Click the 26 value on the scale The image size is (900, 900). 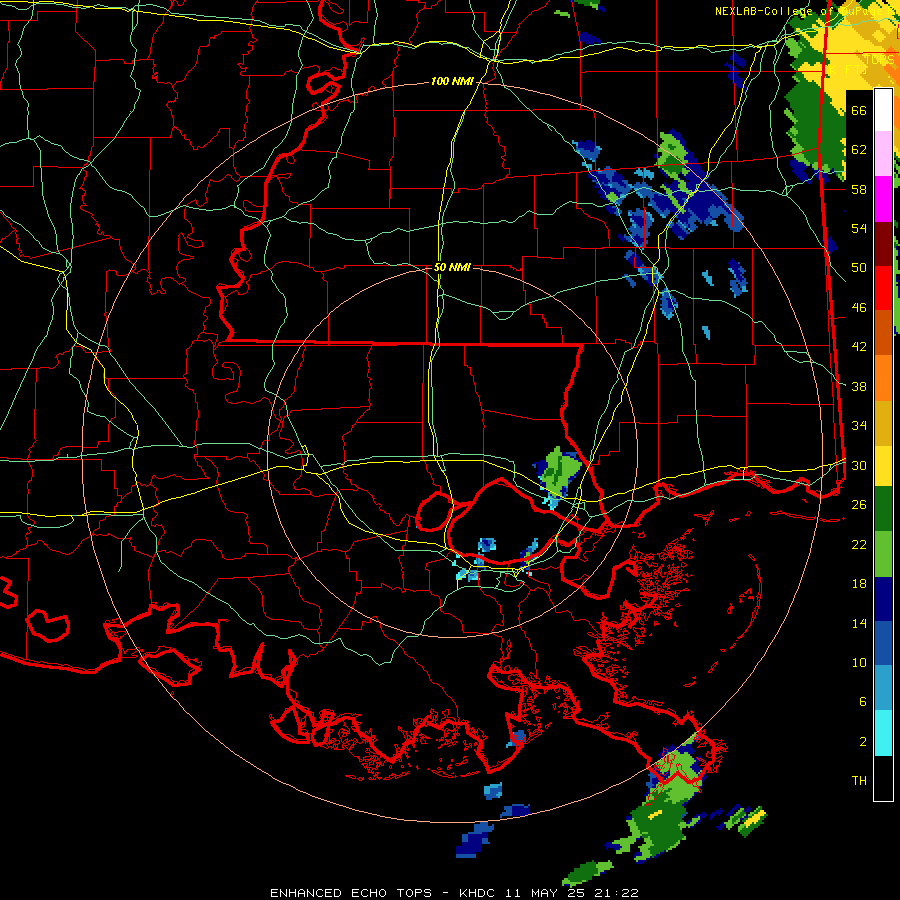point(859,505)
